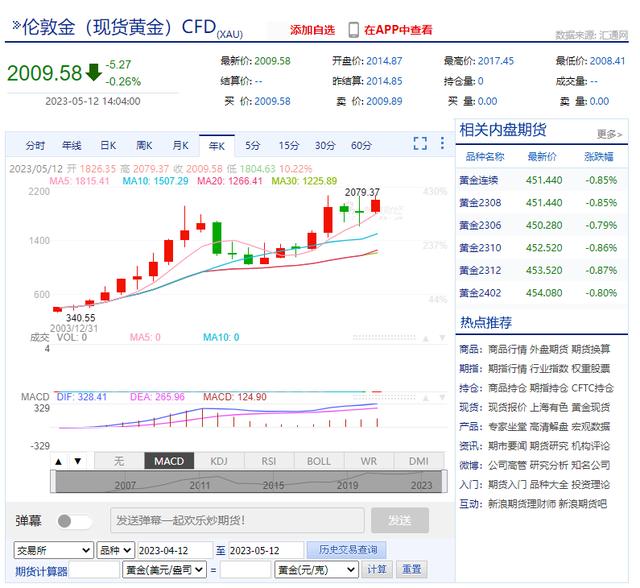Switch to the 日K chart tab
The width and height of the screenshot is (640, 588).
pyautogui.click(x=107, y=145)
